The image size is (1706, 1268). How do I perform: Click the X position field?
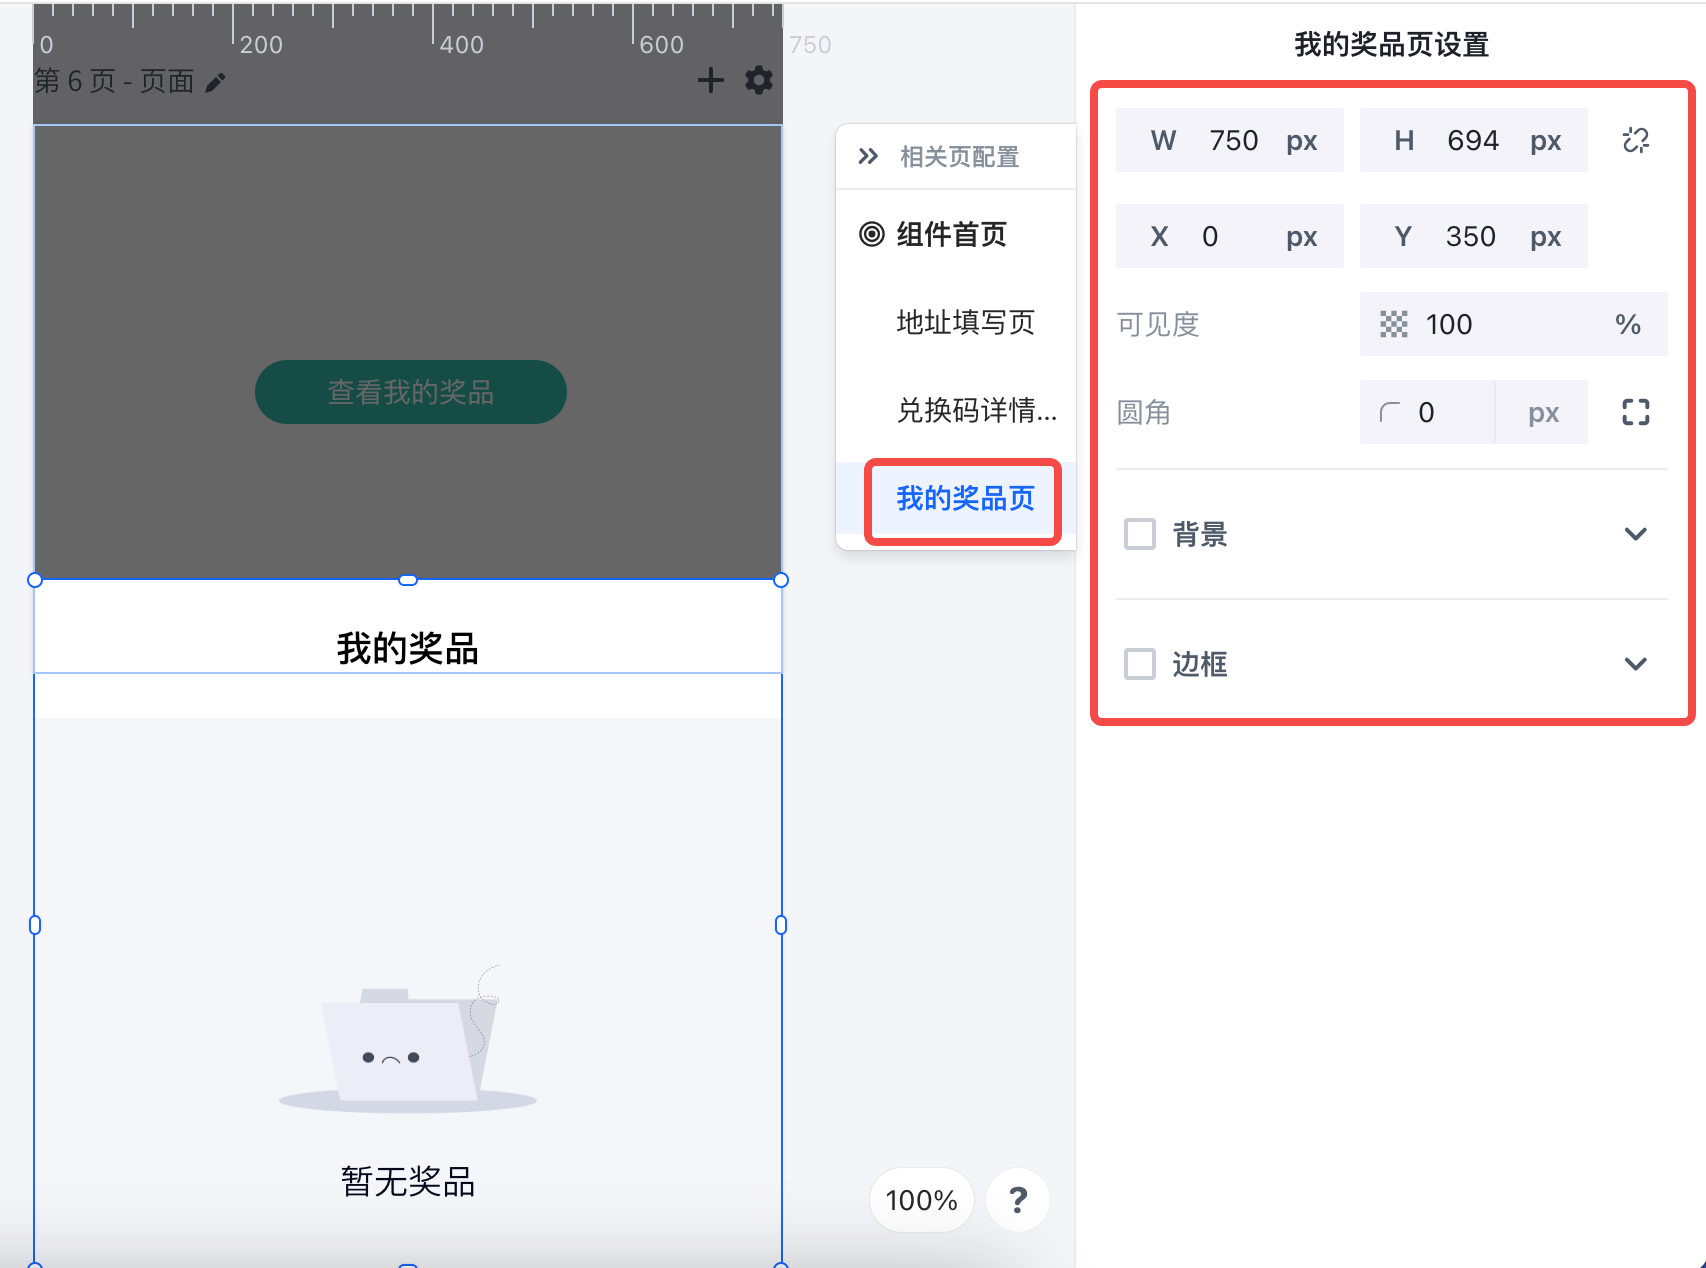click(1230, 236)
